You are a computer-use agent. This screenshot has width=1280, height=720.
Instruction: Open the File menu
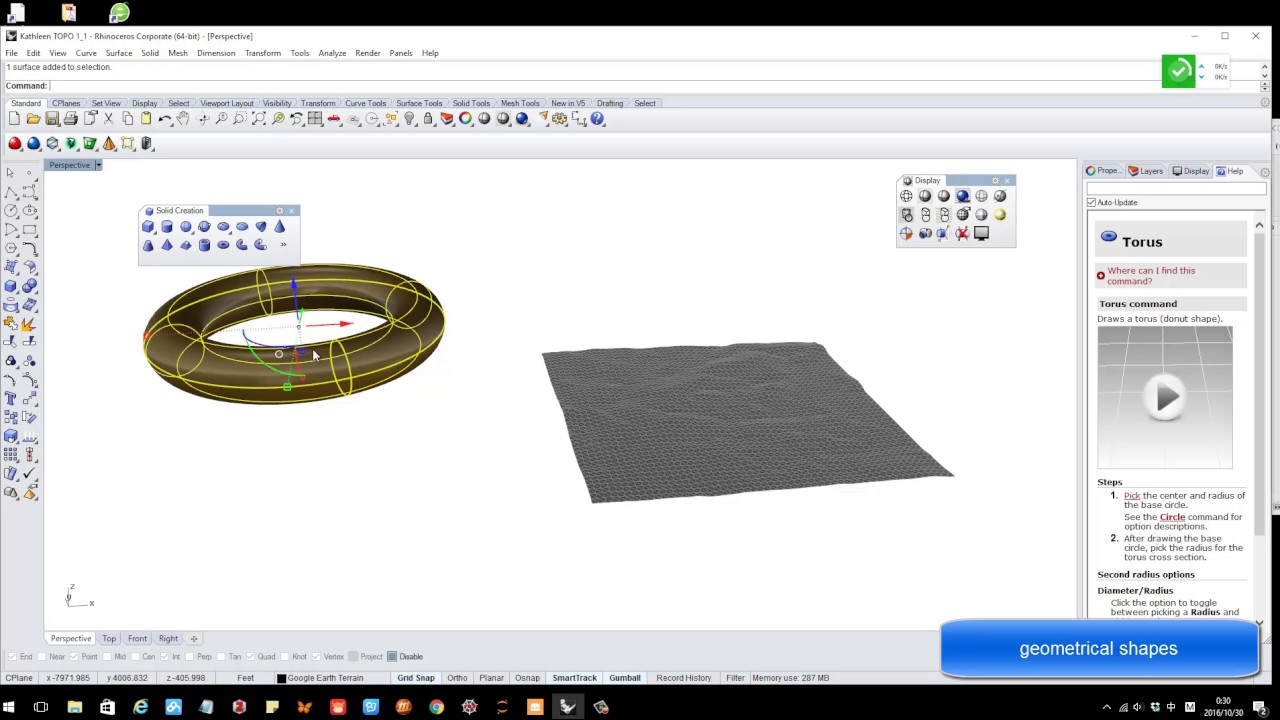11,53
